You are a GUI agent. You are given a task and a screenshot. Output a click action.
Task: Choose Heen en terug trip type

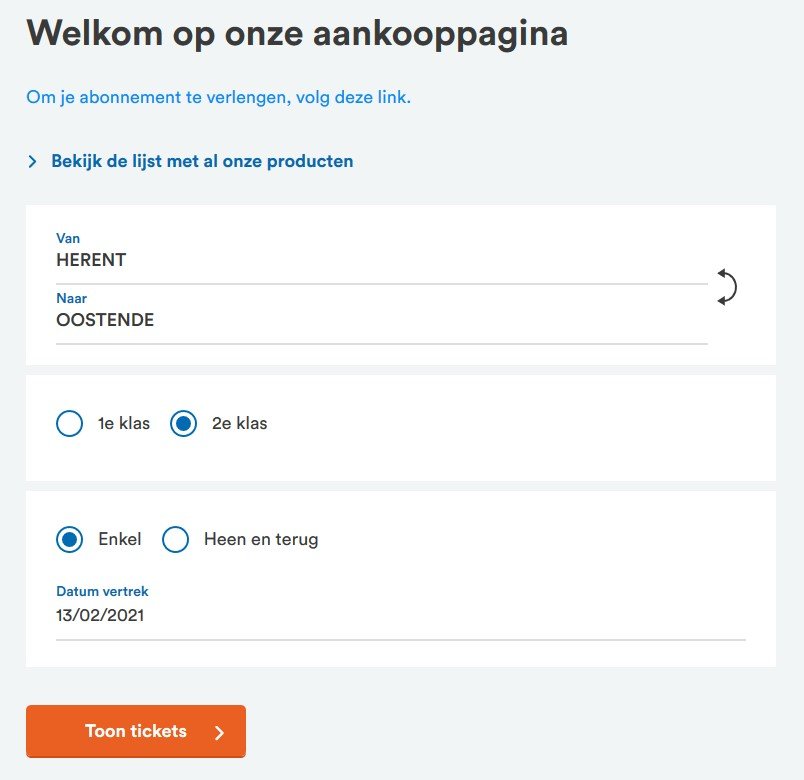point(175,539)
